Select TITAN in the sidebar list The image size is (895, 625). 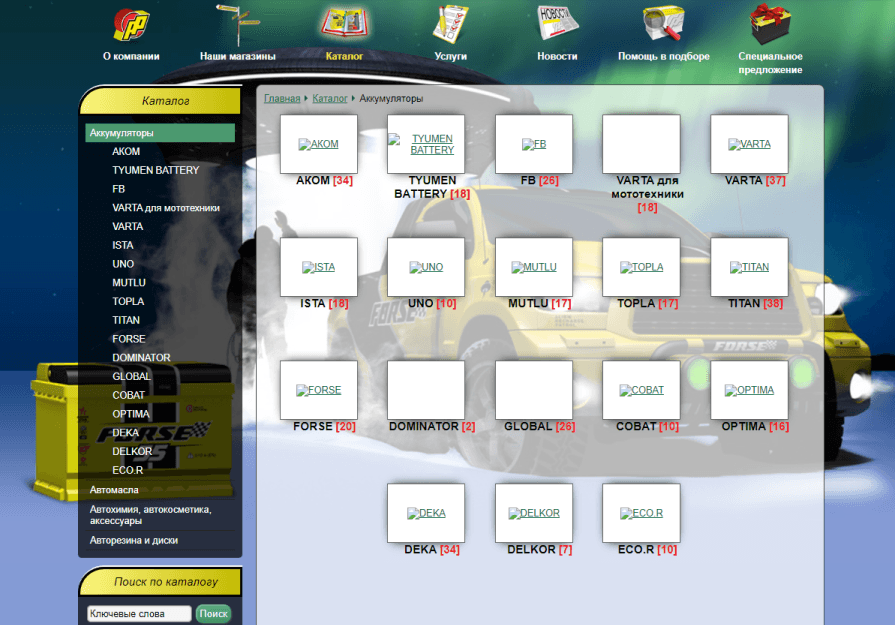point(126,320)
